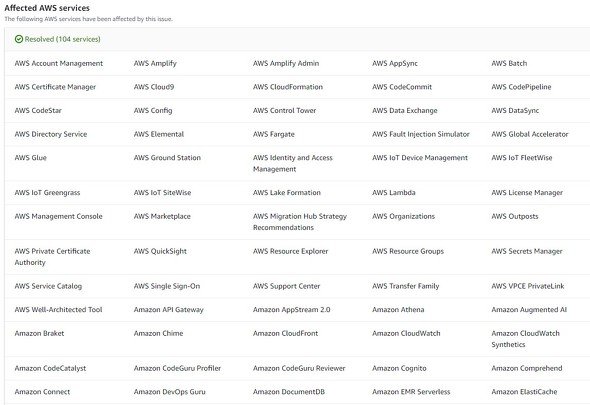This screenshot has width=590, height=405.
Task: Click Amazon Cognito service
Action: pos(399,368)
